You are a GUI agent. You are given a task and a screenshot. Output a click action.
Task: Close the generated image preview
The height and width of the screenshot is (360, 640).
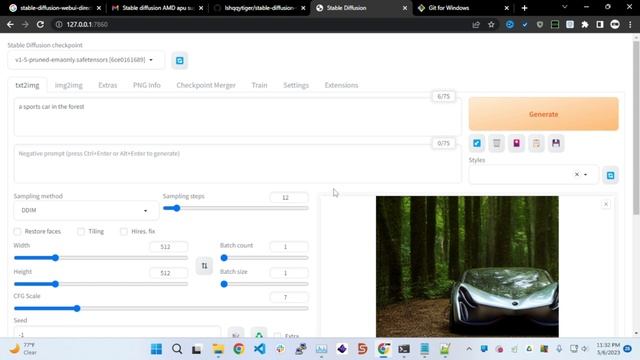[x=606, y=204]
